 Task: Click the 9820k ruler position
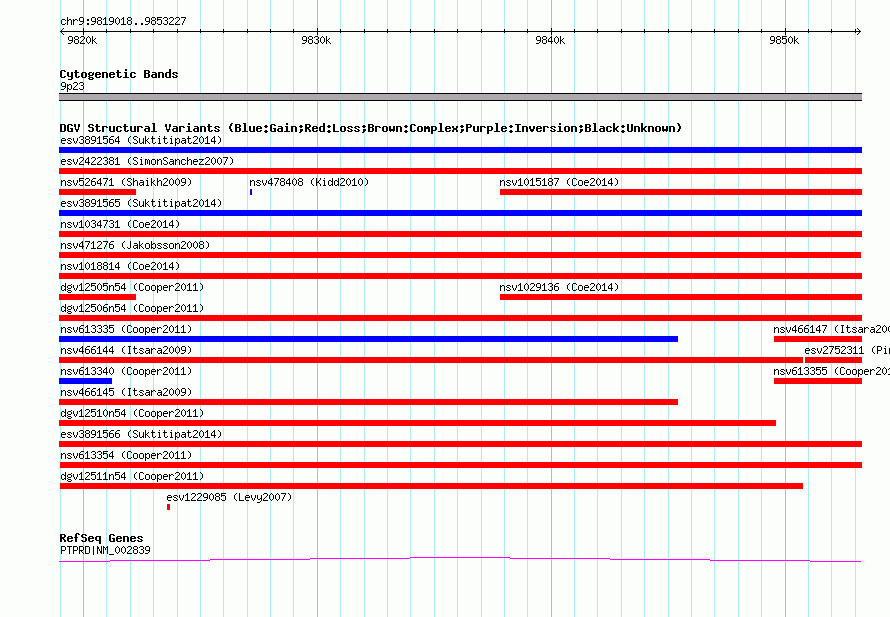click(82, 40)
